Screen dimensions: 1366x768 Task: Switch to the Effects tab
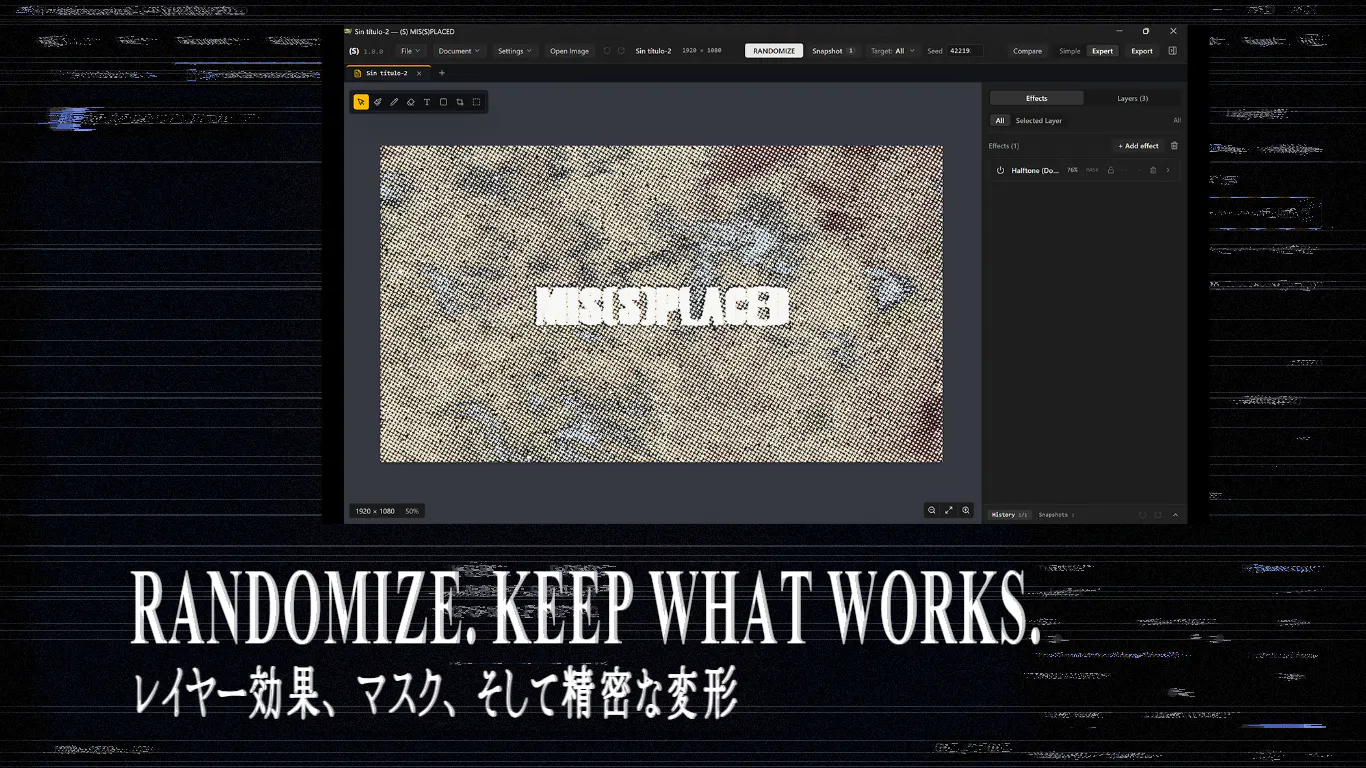[1036, 98]
